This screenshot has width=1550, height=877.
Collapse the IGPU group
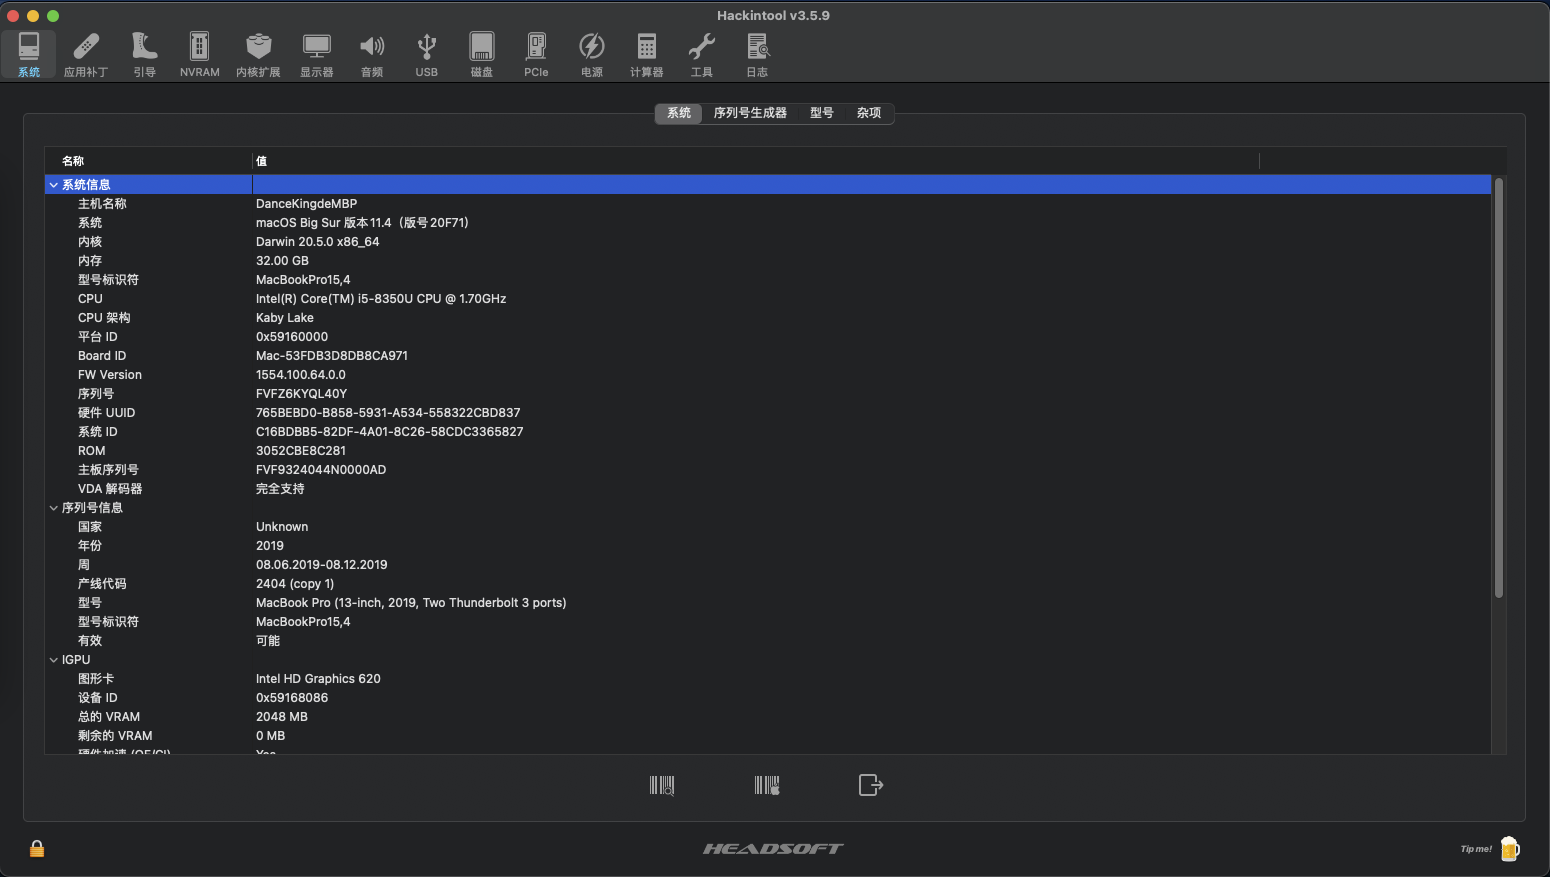click(x=54, y=660)
